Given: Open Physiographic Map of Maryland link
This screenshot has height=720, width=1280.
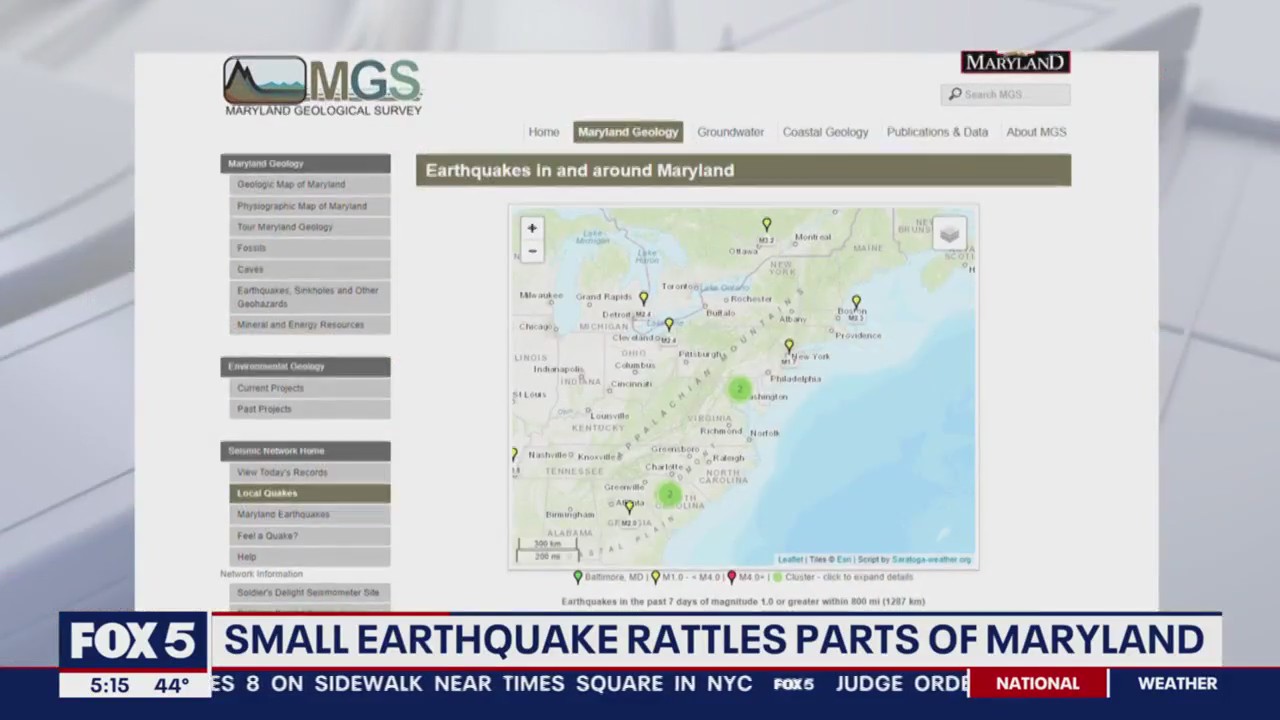Looking at the screenshot, I should (310, 206).
